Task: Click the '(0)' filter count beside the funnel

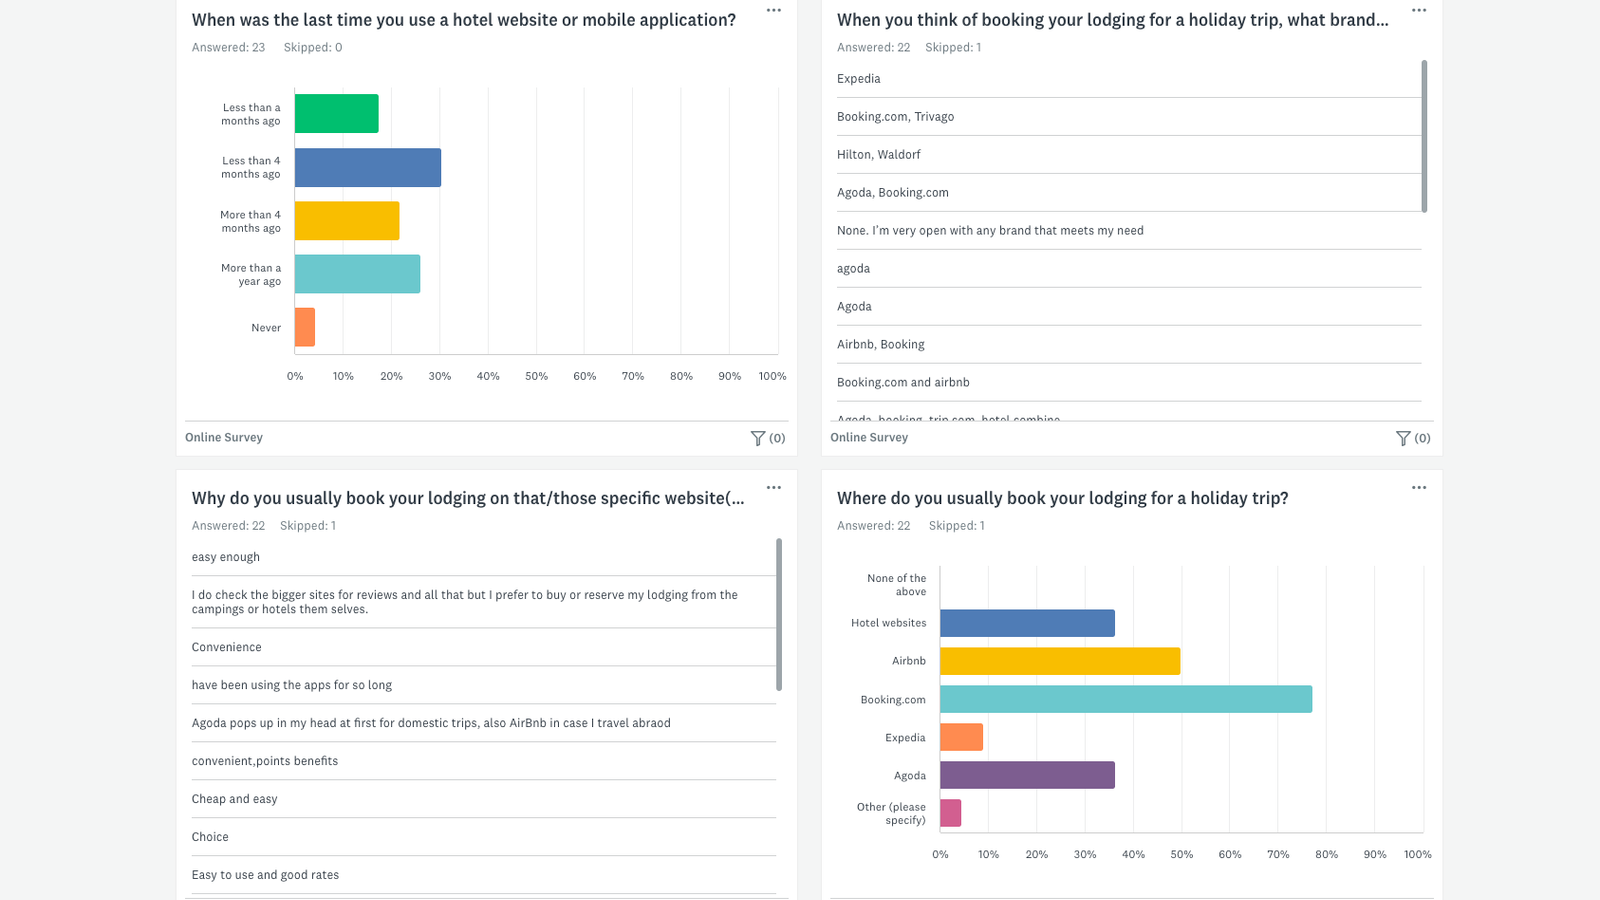Action: tap(778, 438)
